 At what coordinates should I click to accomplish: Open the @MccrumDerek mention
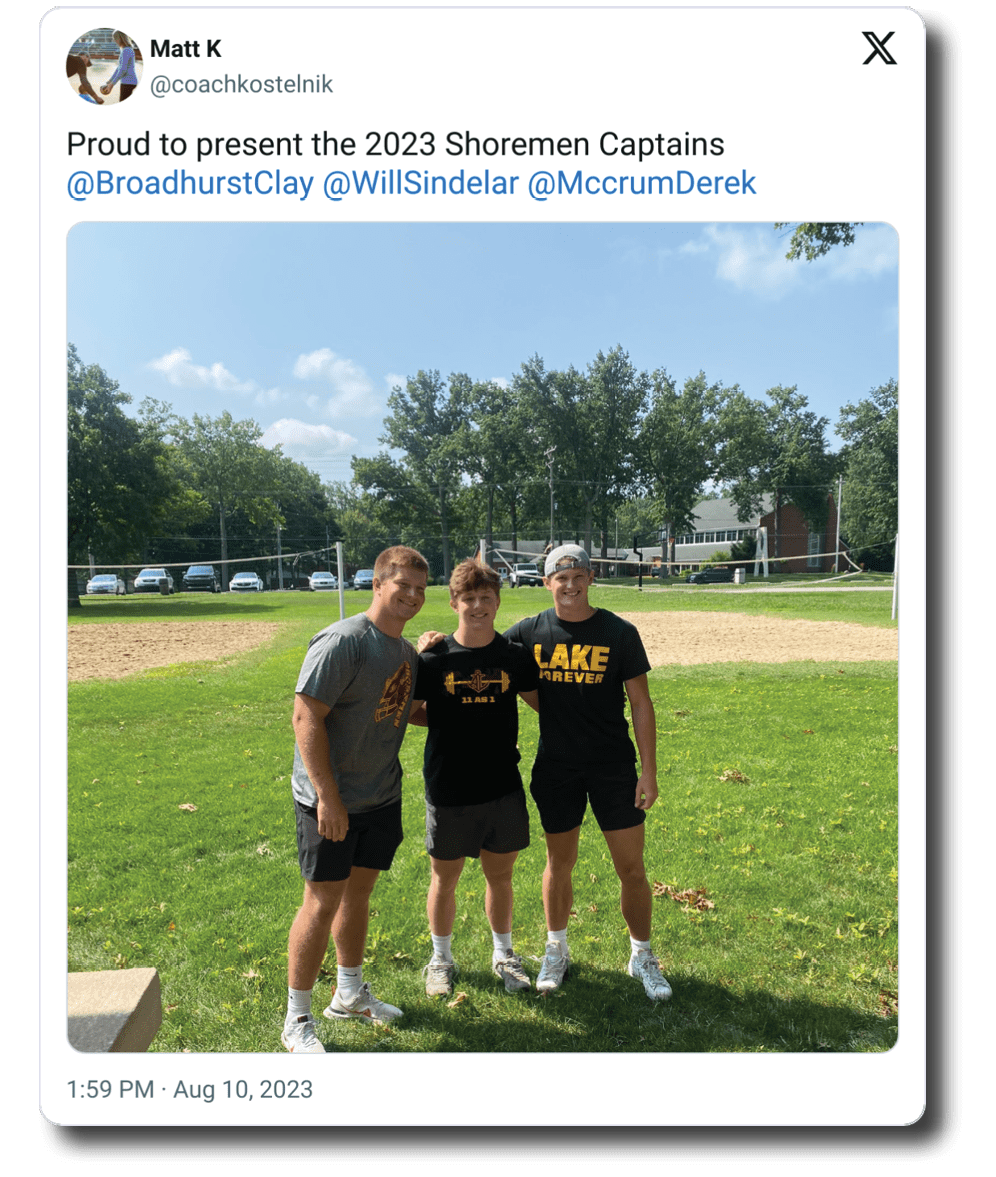click(642, 184)
